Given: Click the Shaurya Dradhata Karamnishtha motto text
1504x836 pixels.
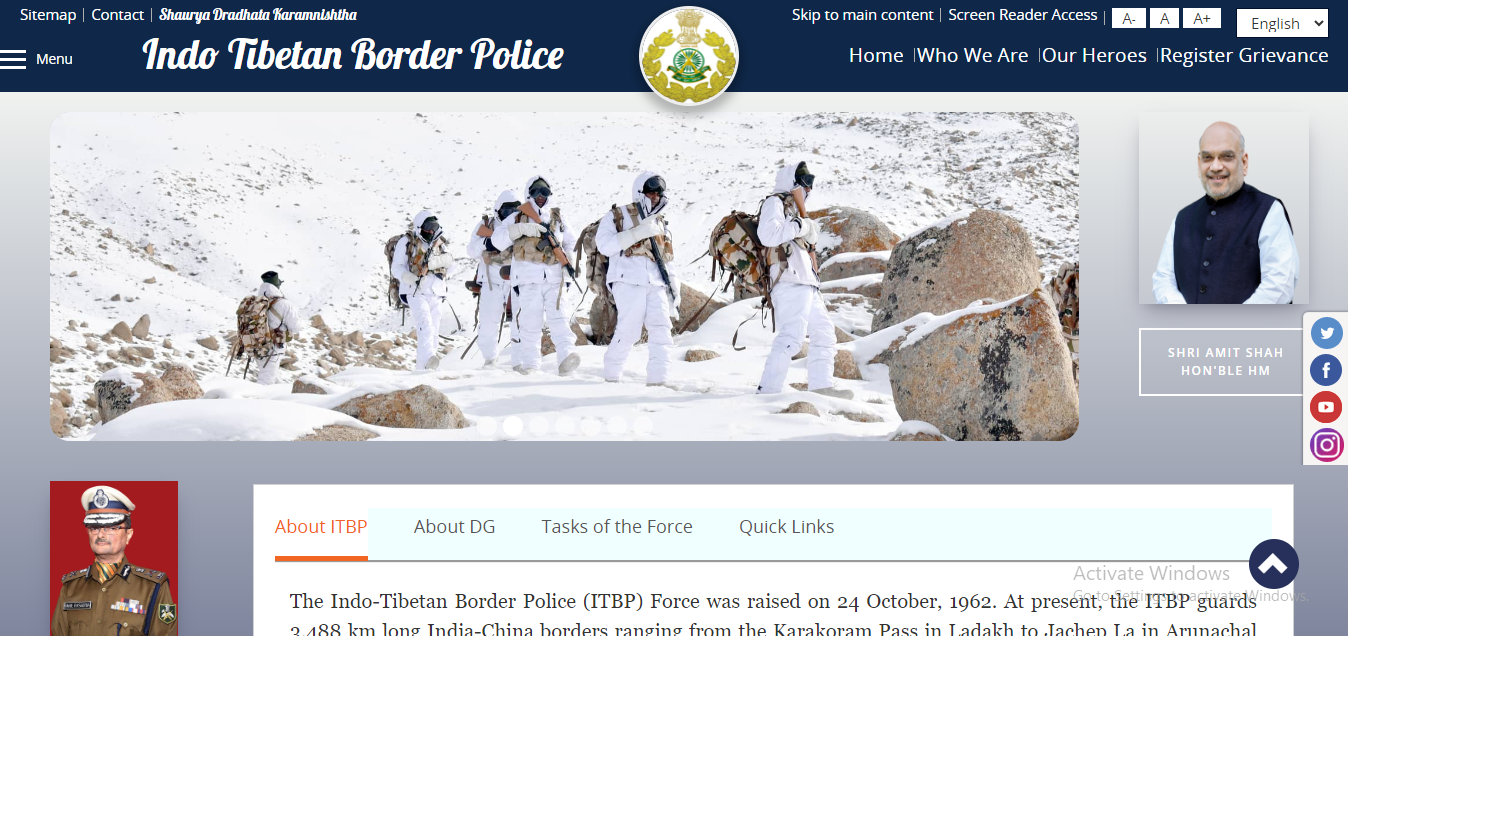Looking at the screenshot, I should pos(258,15).
